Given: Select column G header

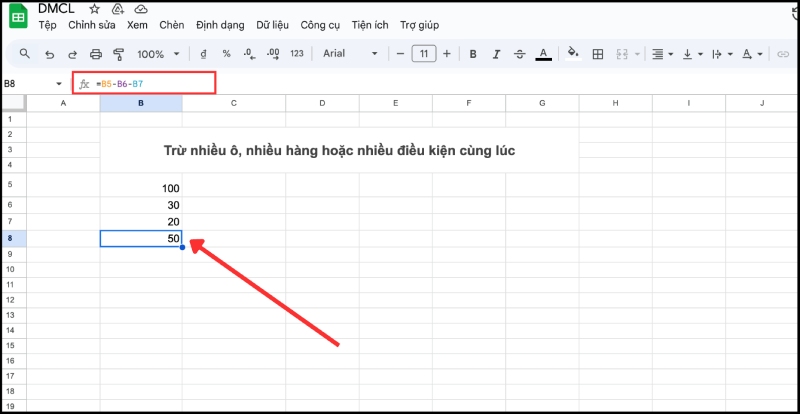Looking at the screenshot, I should click(542, 103).
